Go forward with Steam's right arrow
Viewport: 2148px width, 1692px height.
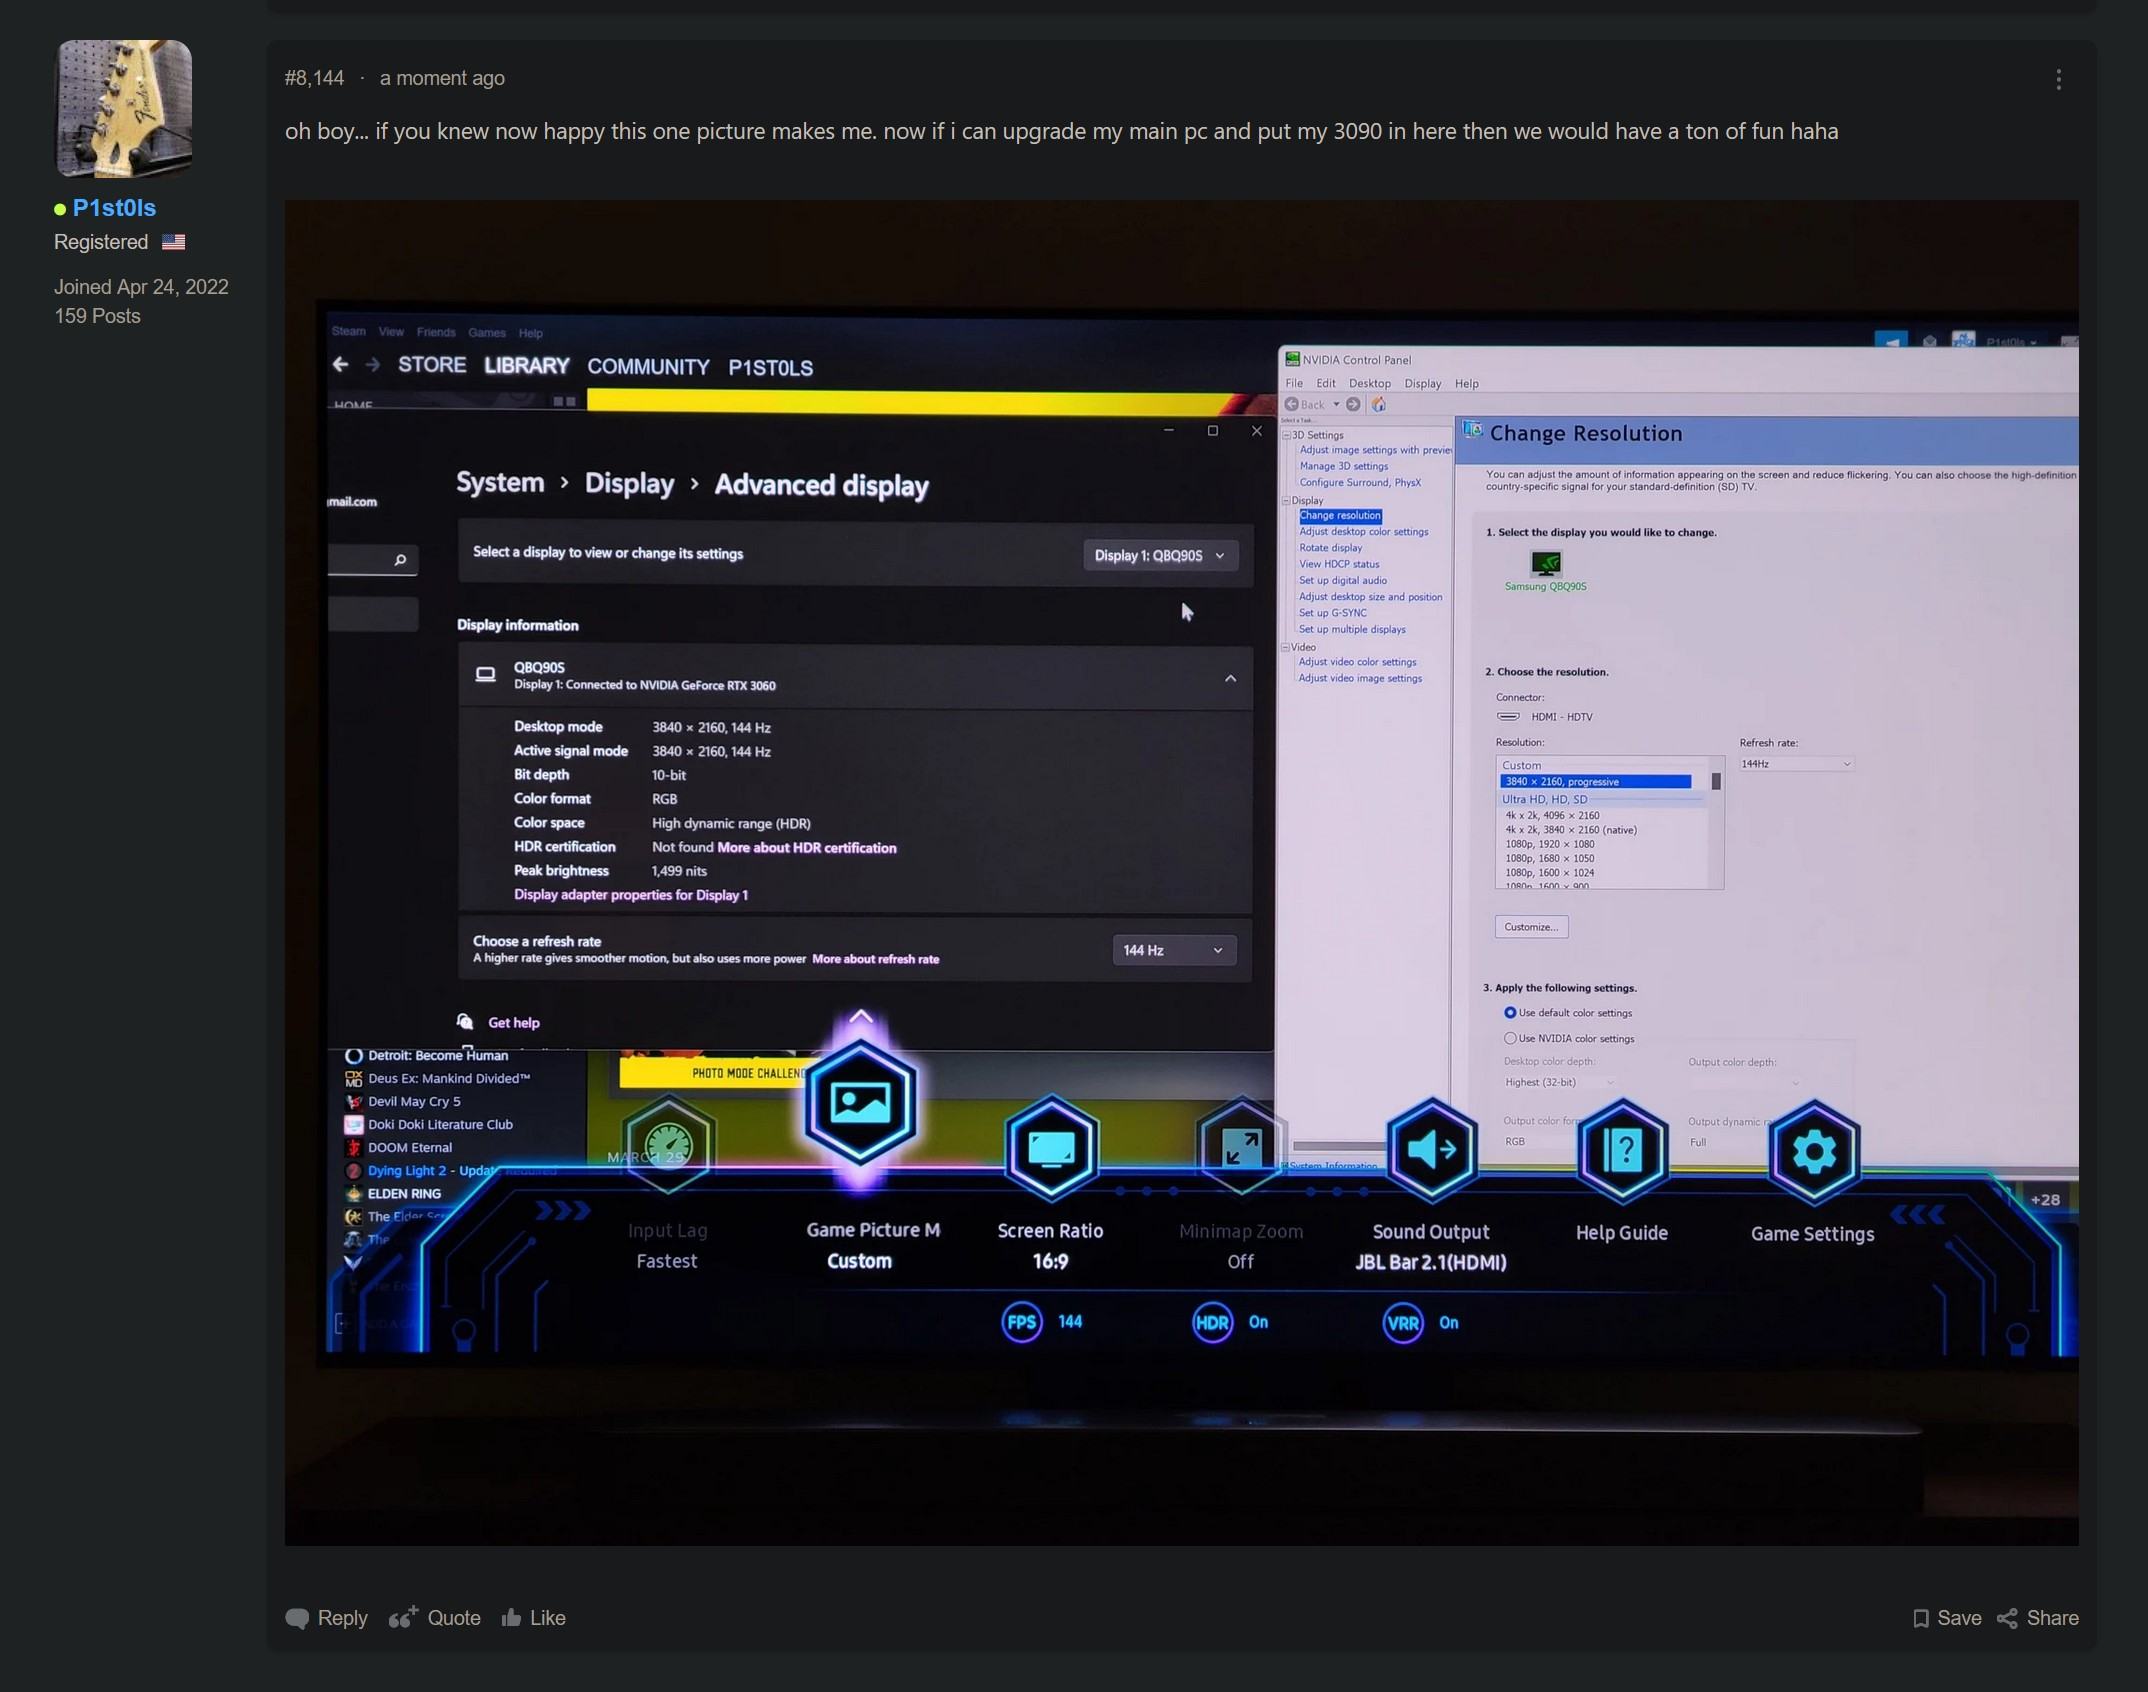coord(372,365)
